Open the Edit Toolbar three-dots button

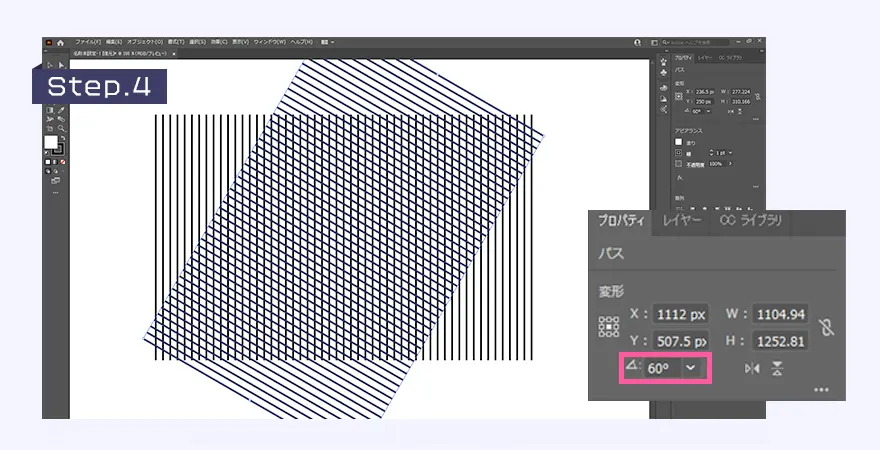click(x=55, y=192)
